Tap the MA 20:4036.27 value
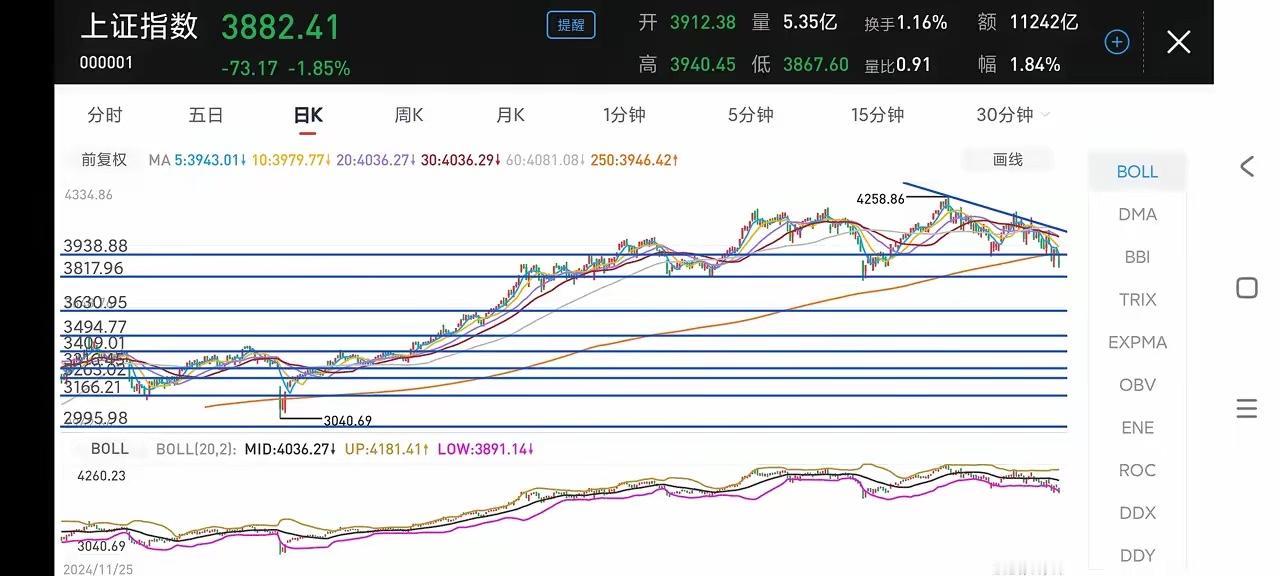 point(376,160)
